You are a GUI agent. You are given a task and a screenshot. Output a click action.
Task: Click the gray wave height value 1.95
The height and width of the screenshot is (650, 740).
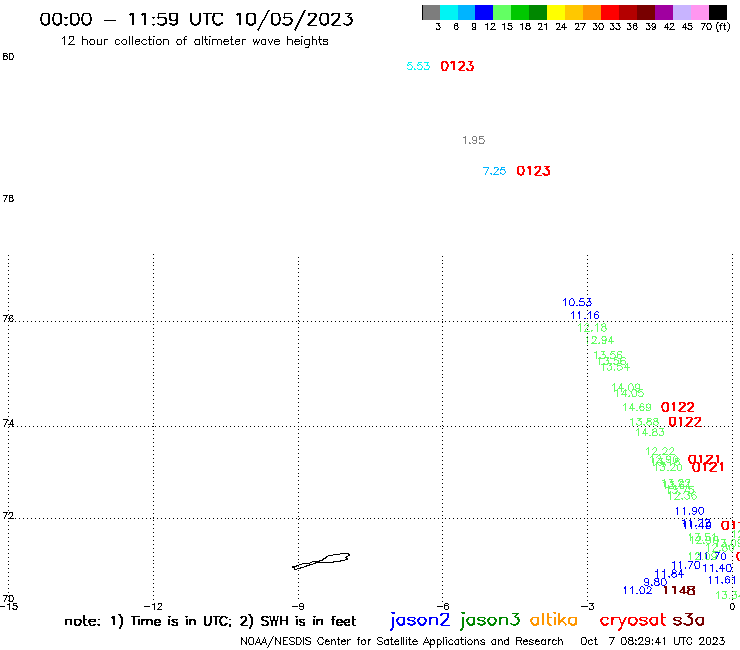[x=473, y=140]
